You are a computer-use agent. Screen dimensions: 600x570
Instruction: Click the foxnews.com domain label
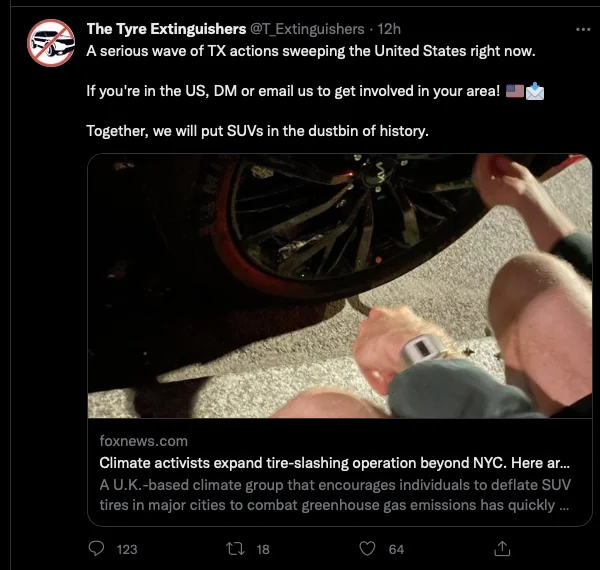pyautogui.click(x=143, y=441)
